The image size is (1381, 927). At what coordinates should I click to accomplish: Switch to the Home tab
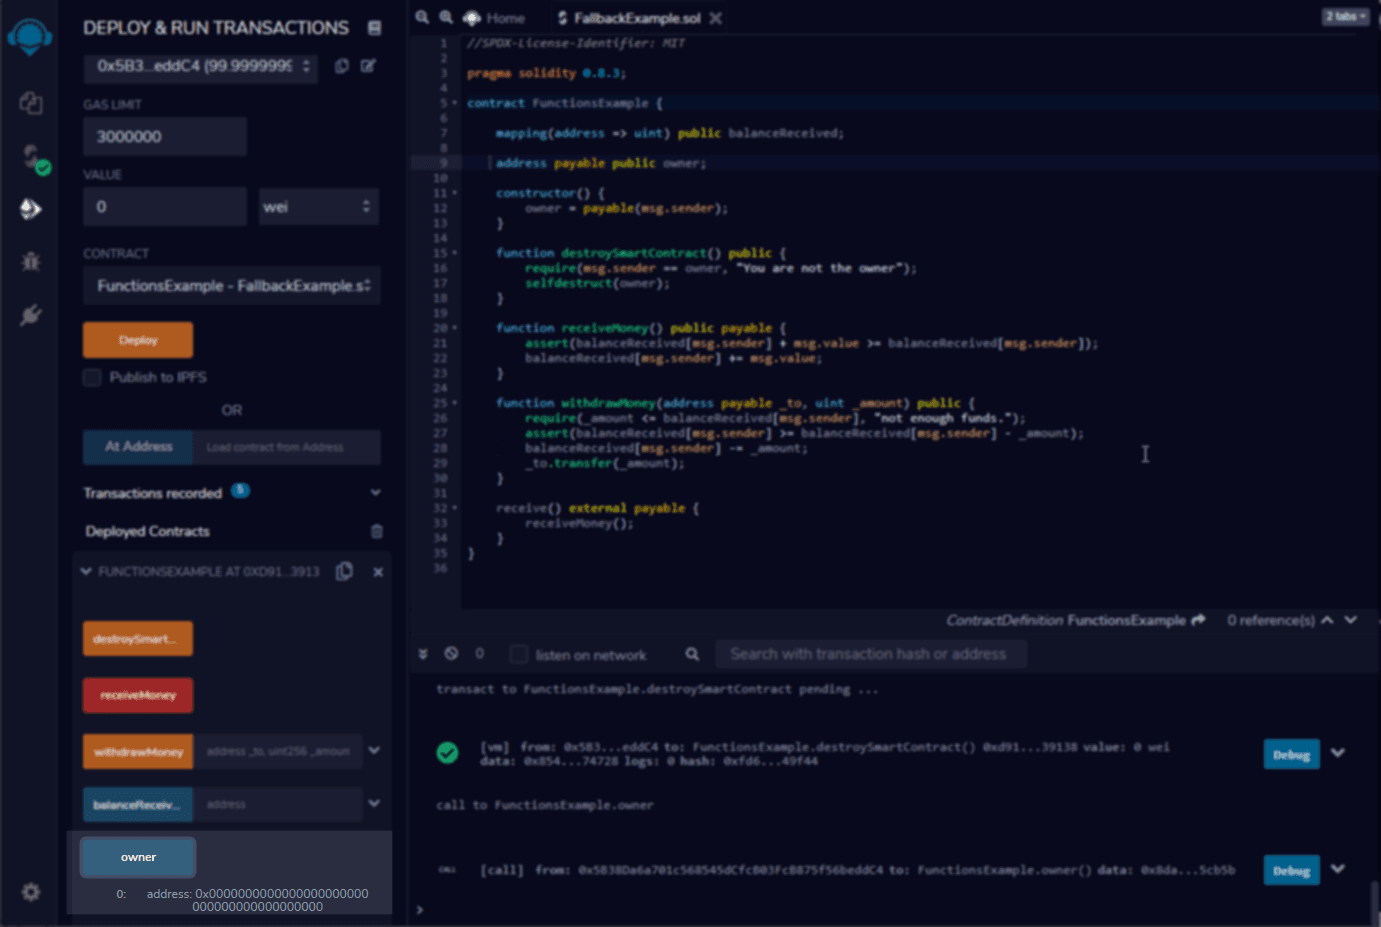495,18
